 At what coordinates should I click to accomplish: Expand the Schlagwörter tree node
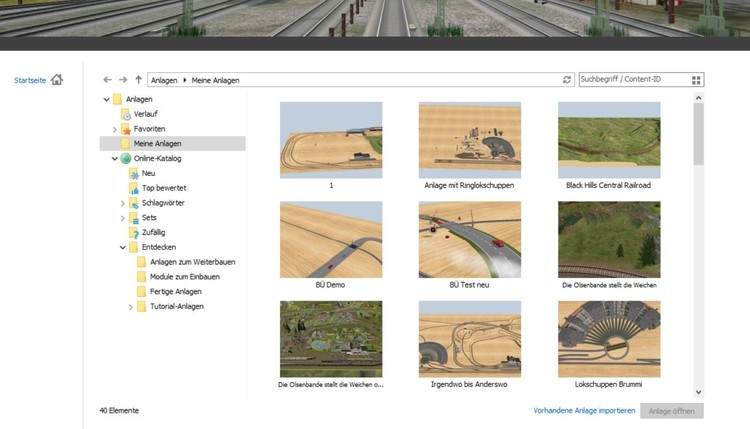pyautogui.click(x=122, y=203)
